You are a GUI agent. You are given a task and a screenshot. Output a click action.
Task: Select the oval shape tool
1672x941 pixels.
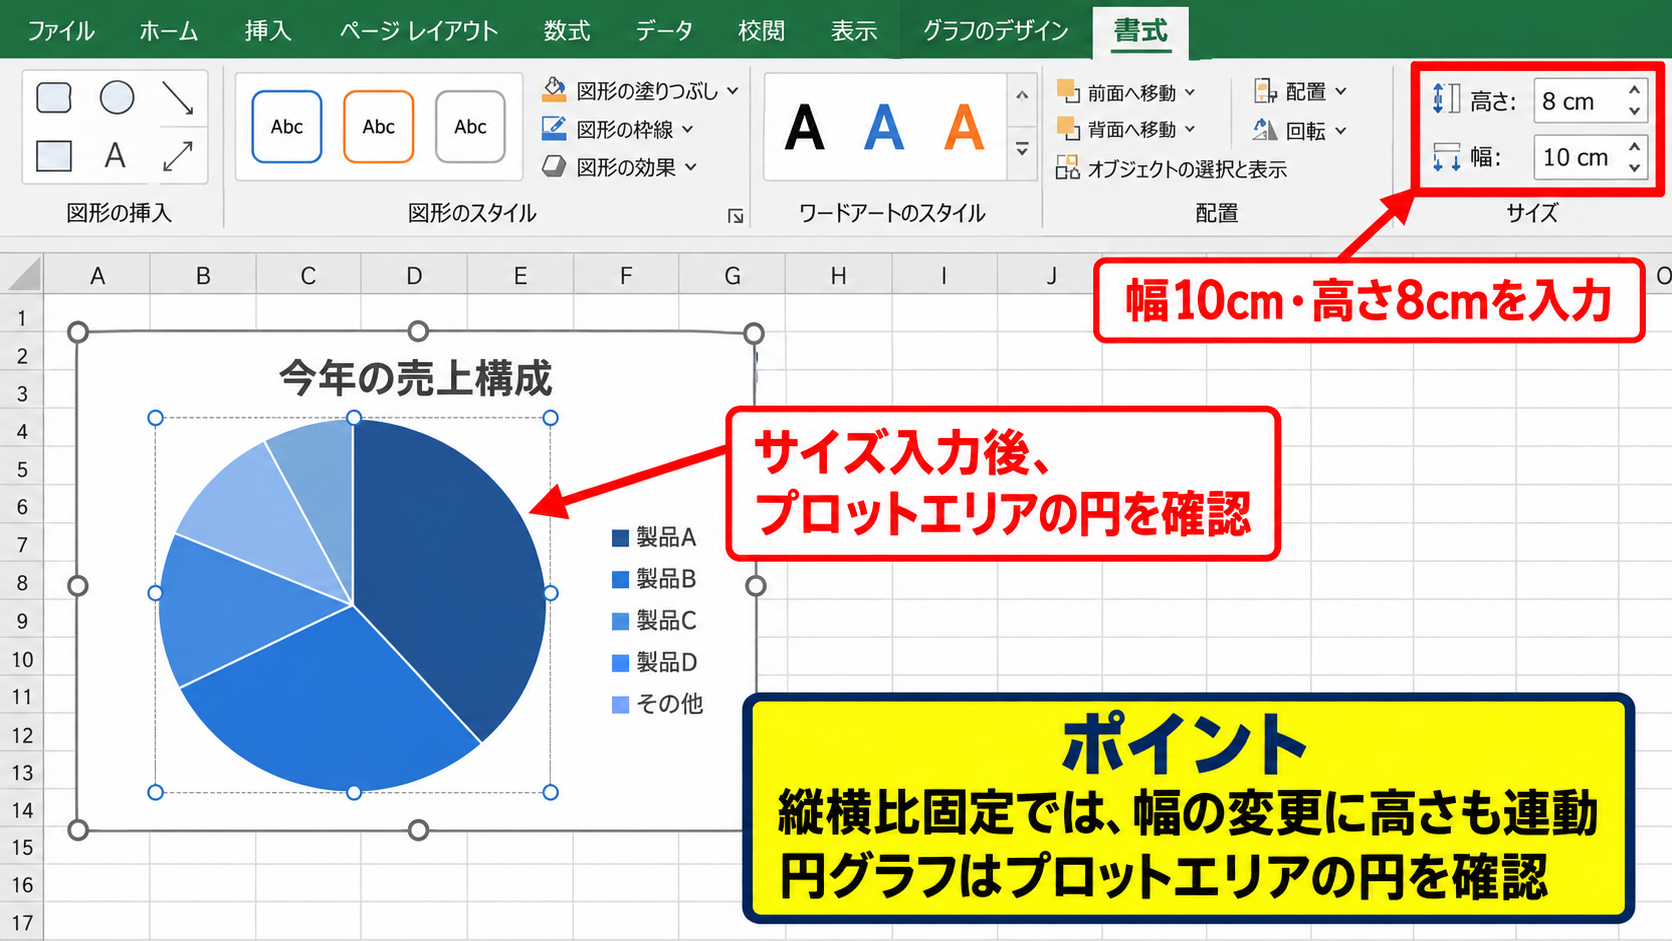[117, 98]
